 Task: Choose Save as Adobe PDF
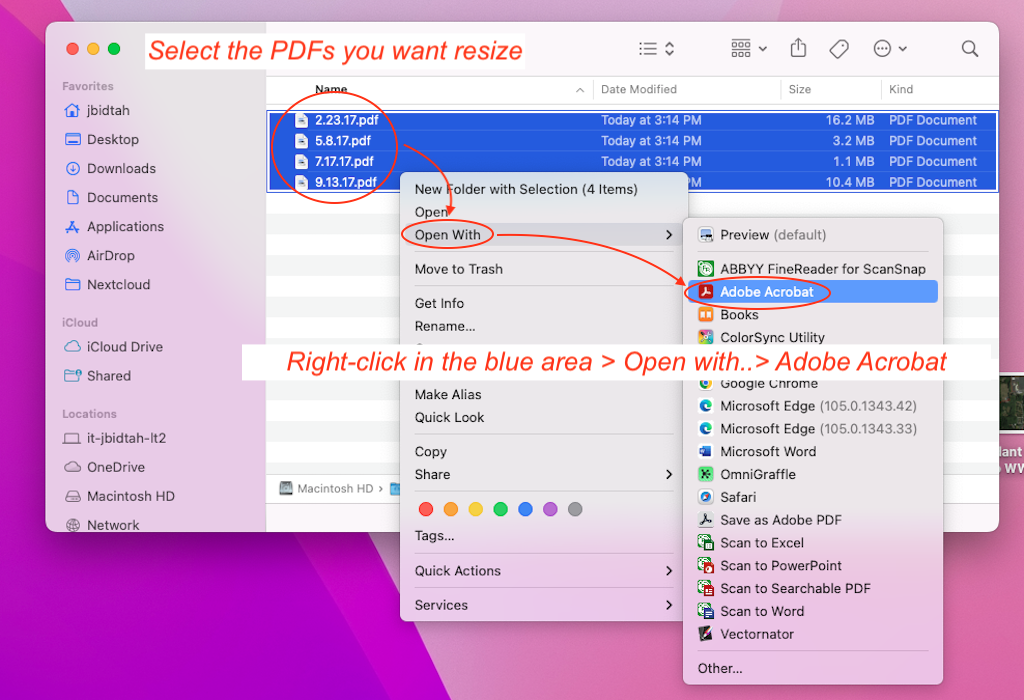pyautogui.click(x=812, y=520)
